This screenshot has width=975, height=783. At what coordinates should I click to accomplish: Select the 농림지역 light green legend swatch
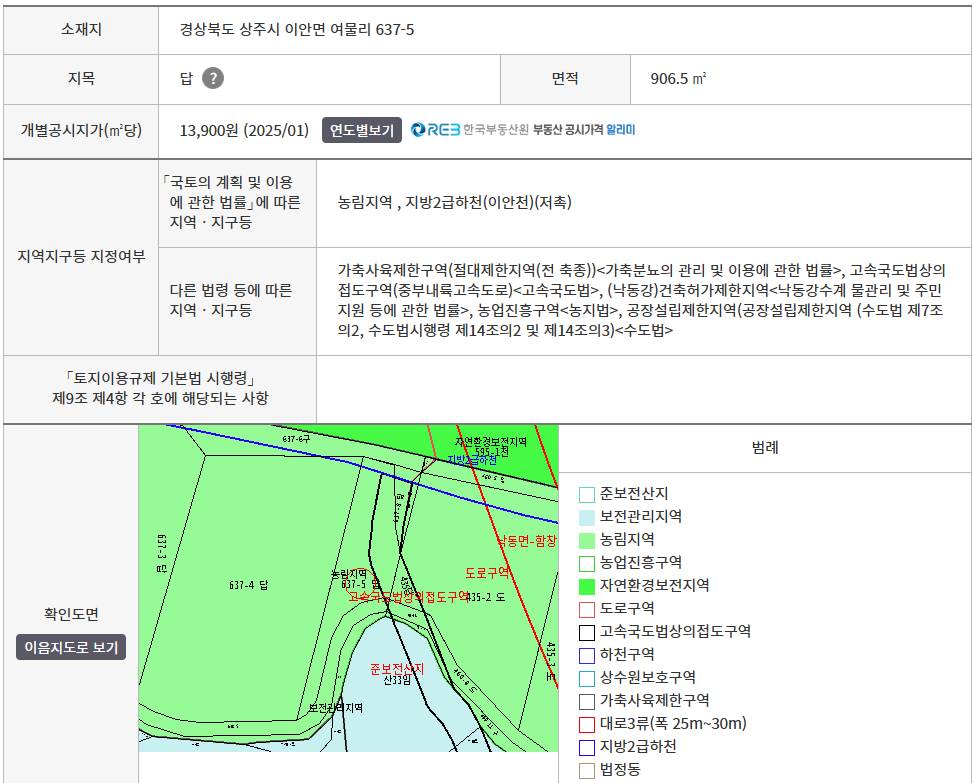(587, 540)
